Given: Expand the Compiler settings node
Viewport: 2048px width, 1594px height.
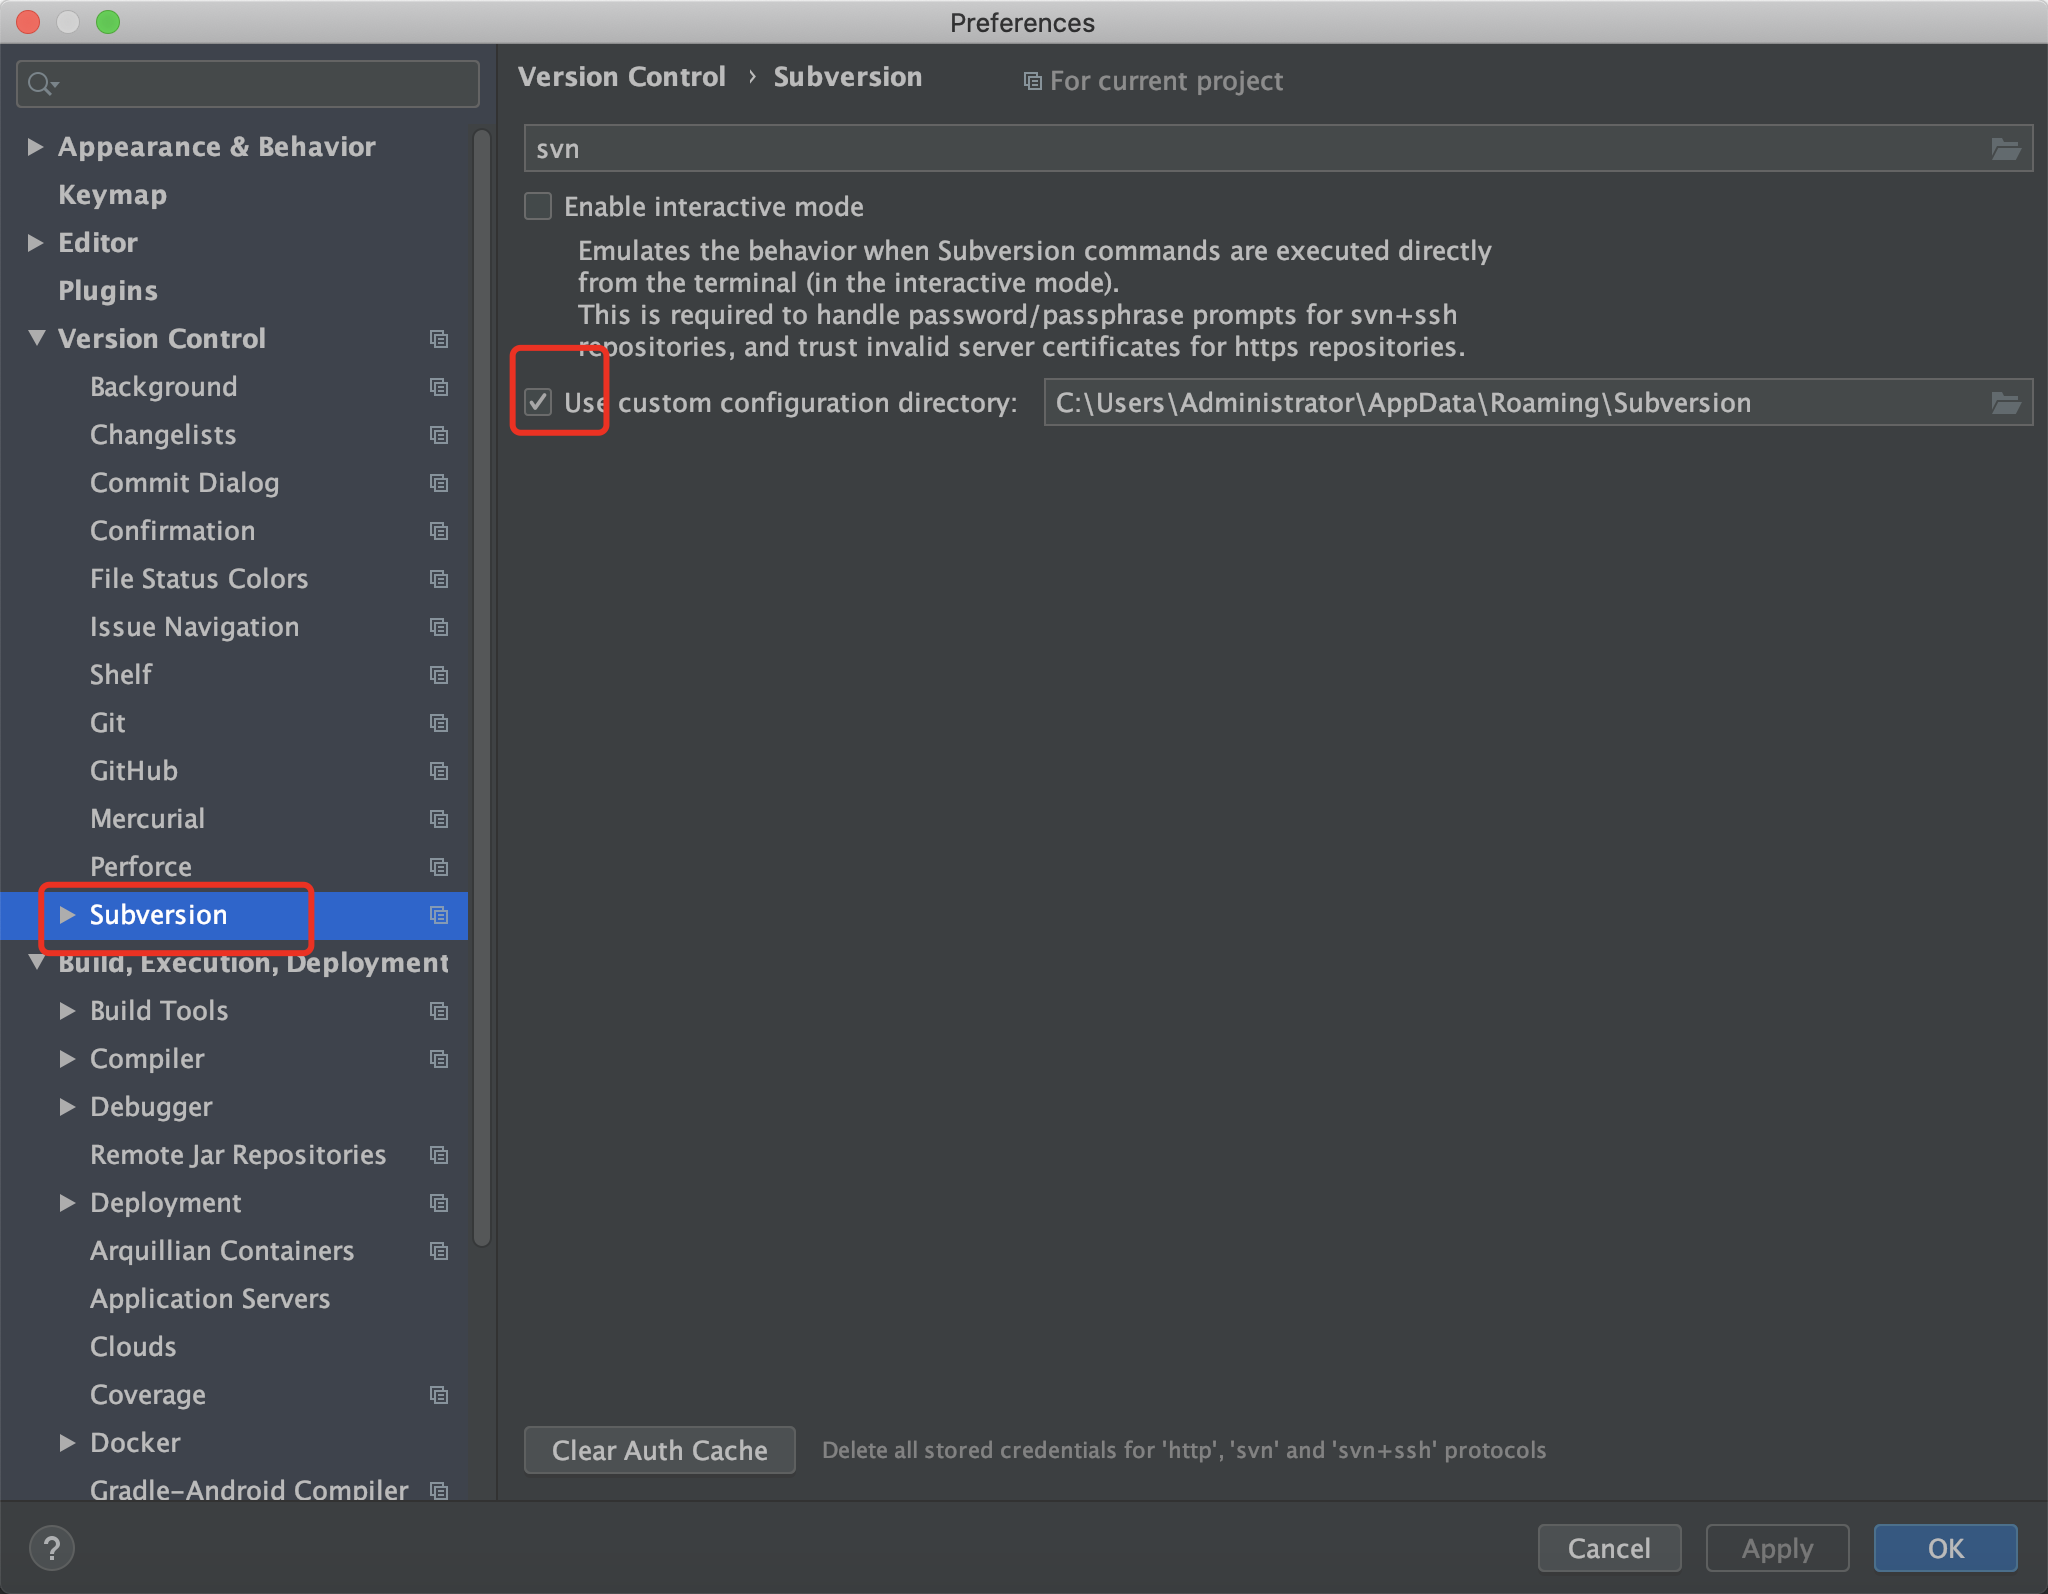Looking at the screenshot, I should pos(67,1058).
